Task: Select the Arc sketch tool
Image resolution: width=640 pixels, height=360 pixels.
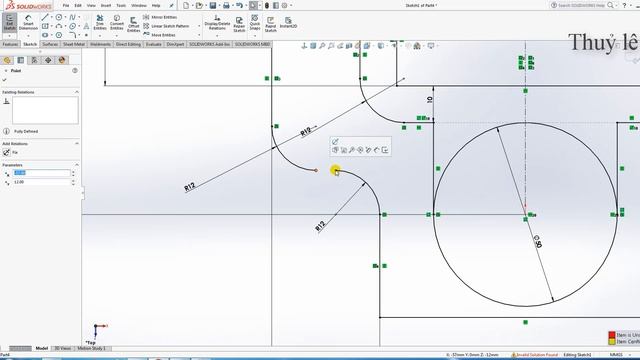Action: click(x=59, y=26)
